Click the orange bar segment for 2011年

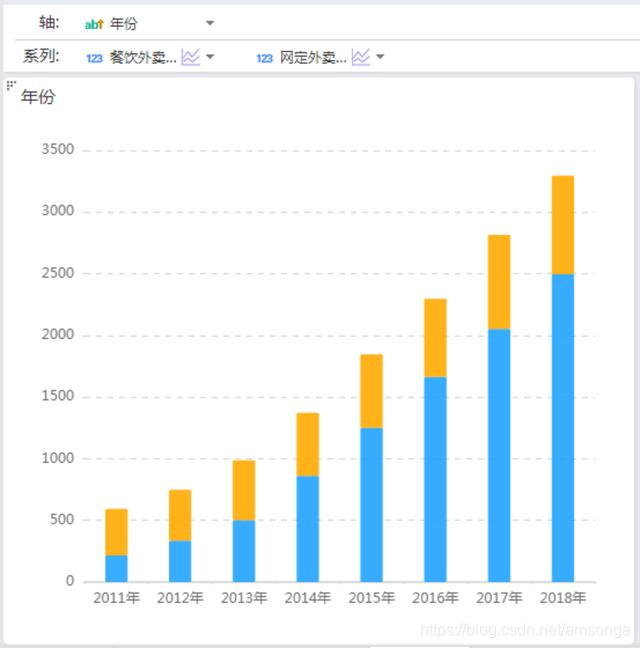click(117, 532)
